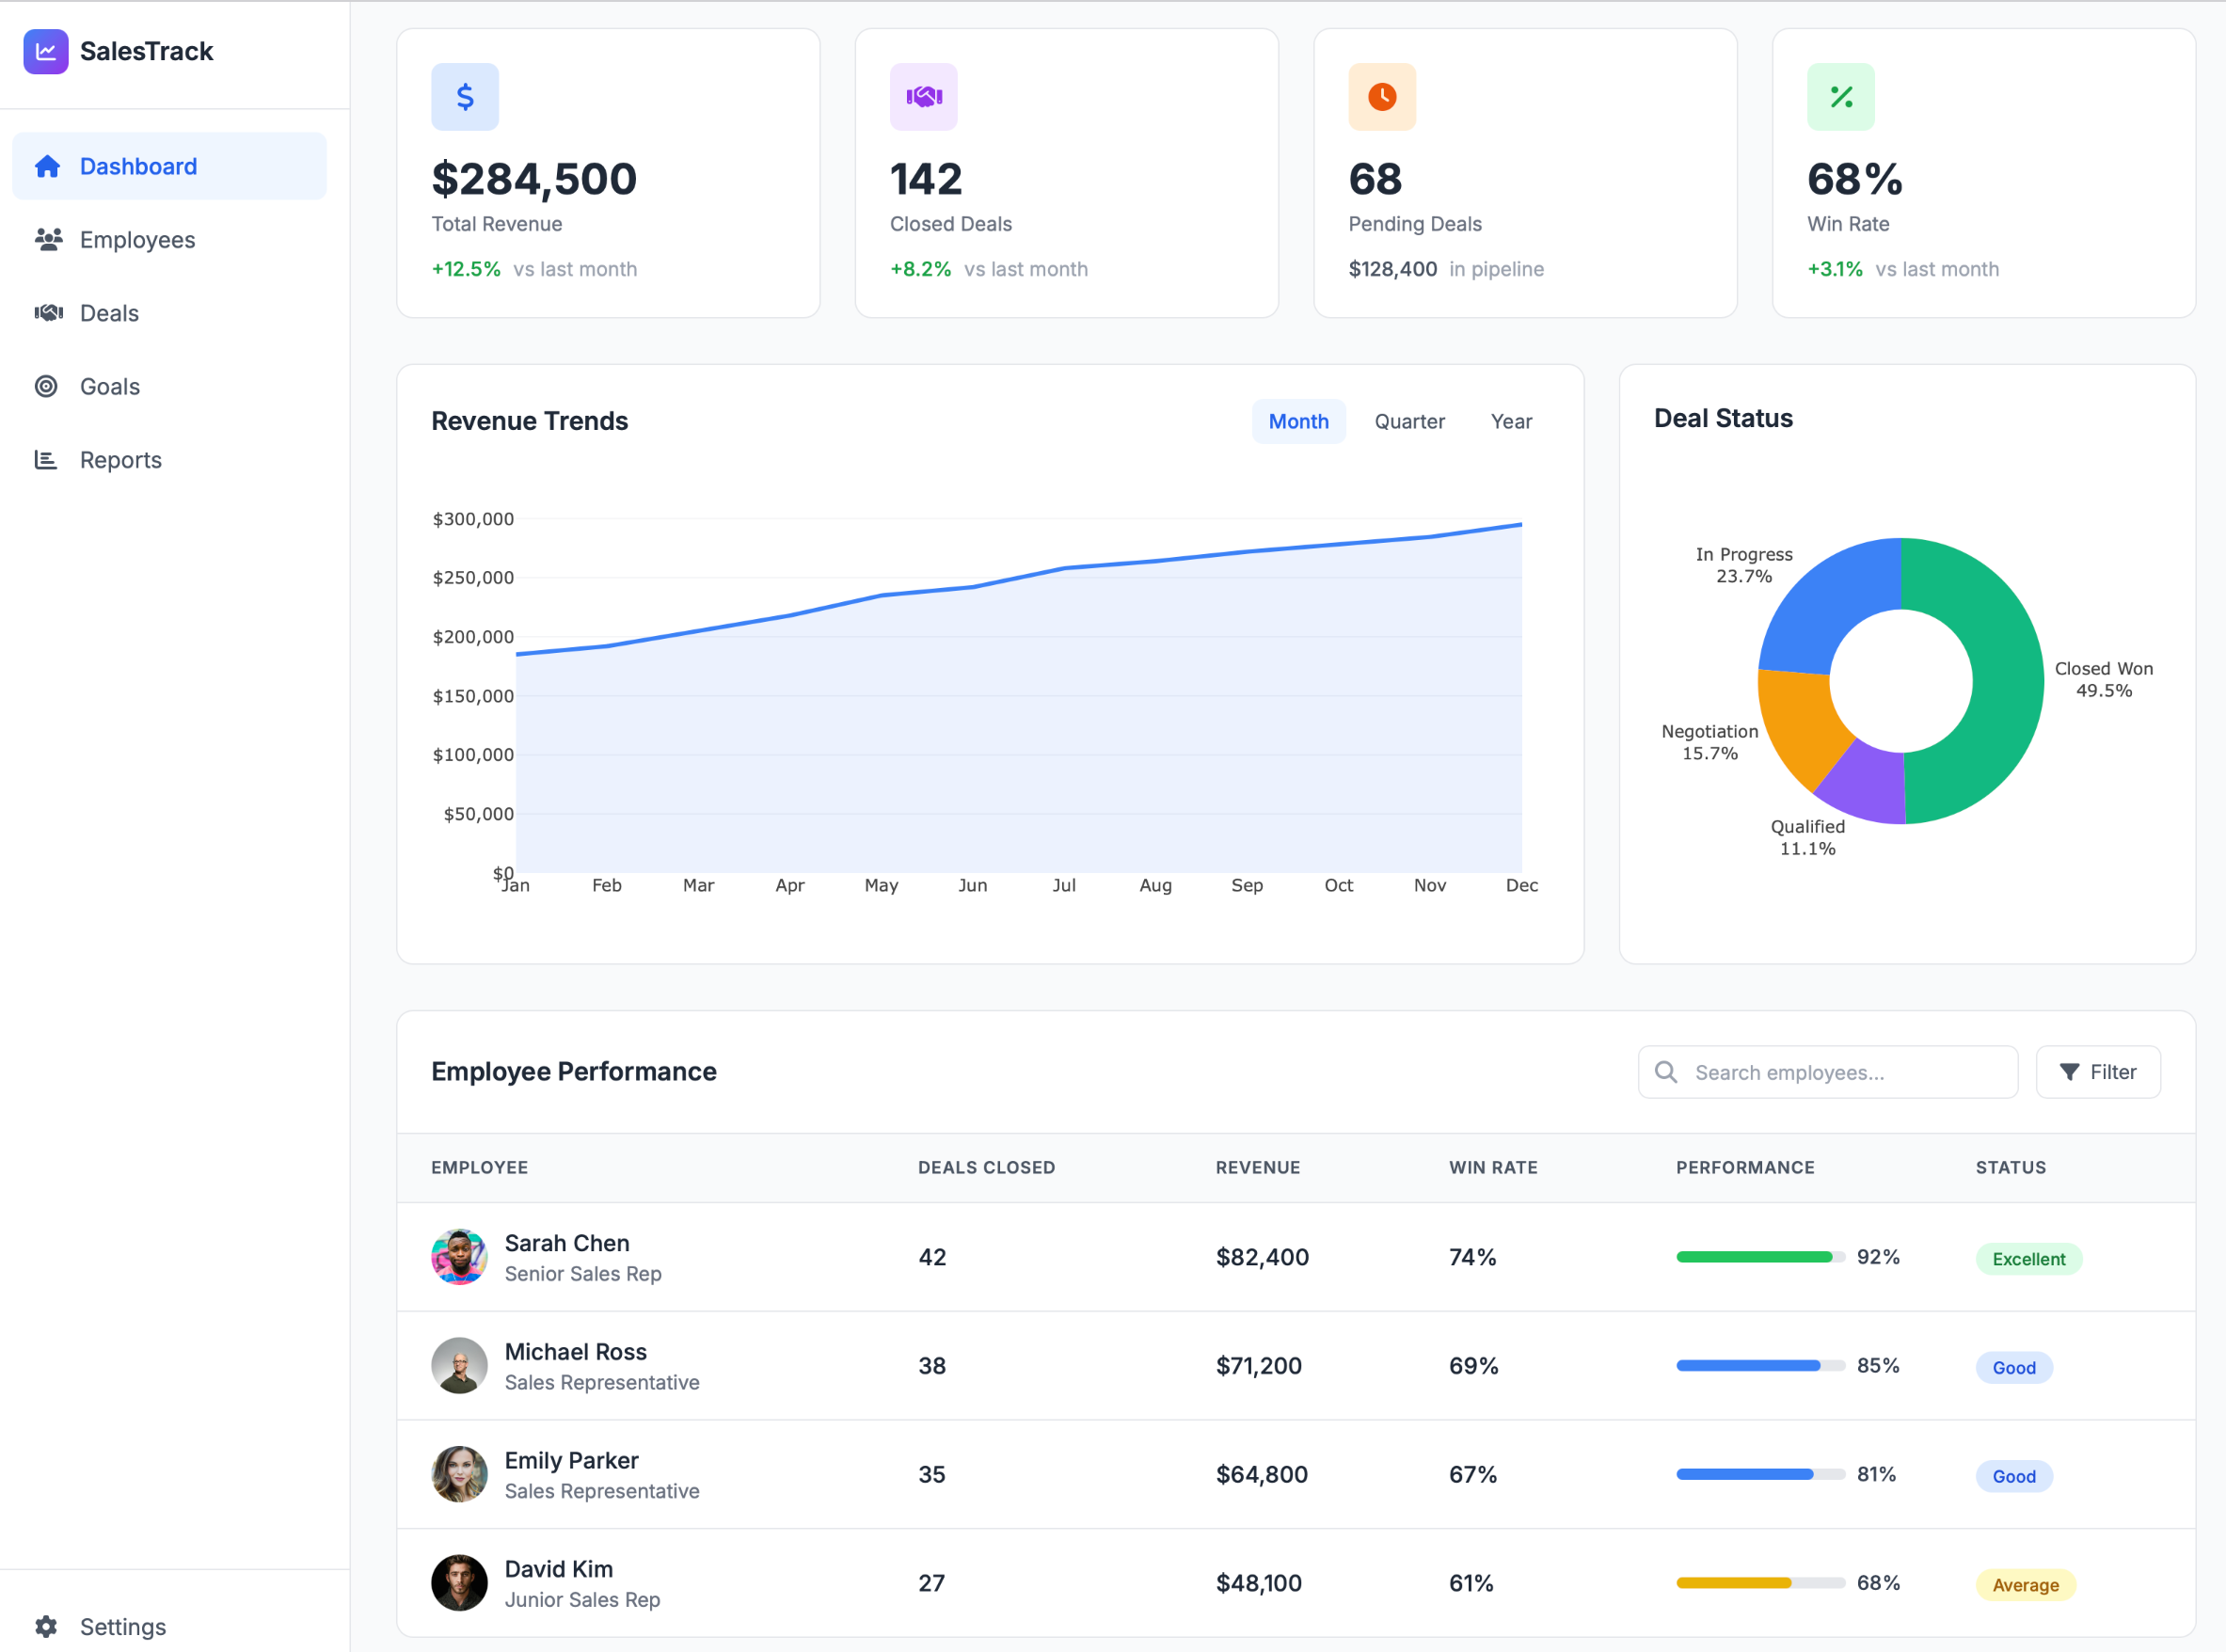Go to the Deals section
Viewport: 2226px width, 1652px height.
pyautogui.click(x=109, y=313)
